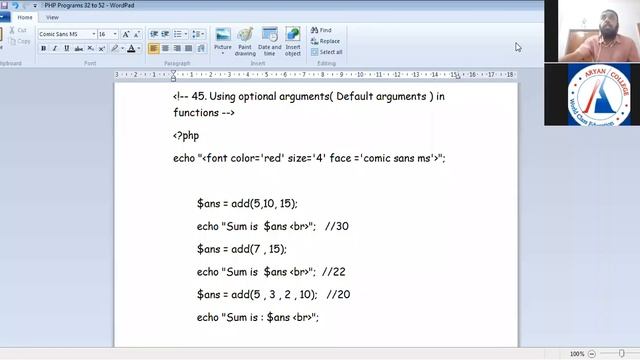Image resolution: width=640 pixels, height=360 pixels.
Task: Open Replace in the Editing group
Action: point(325,41)
